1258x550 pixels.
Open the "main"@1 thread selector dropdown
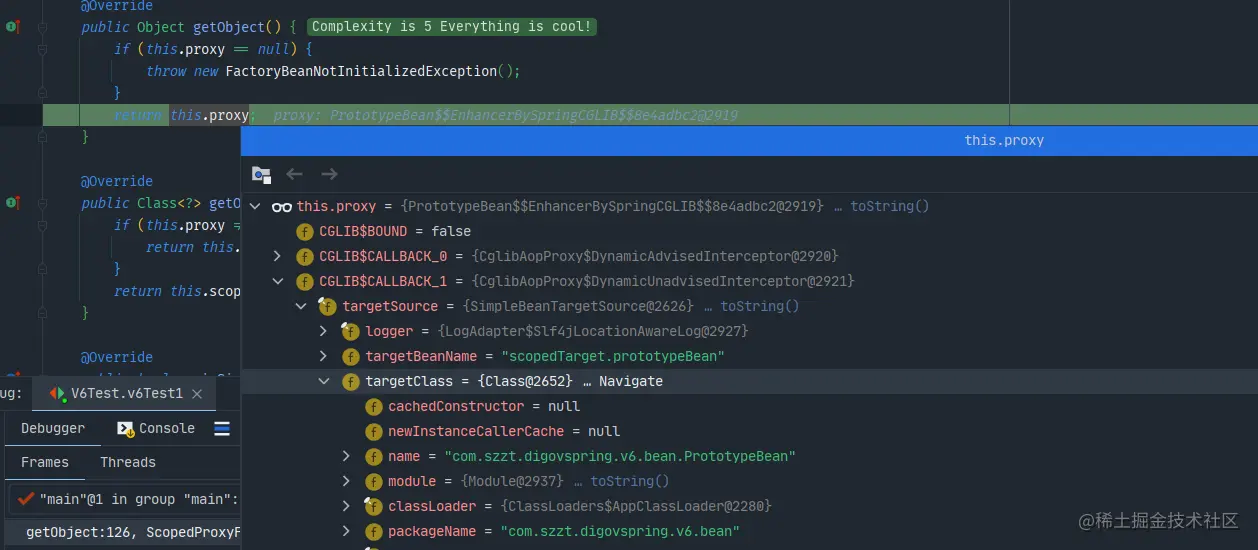click(x=125, y=498)
